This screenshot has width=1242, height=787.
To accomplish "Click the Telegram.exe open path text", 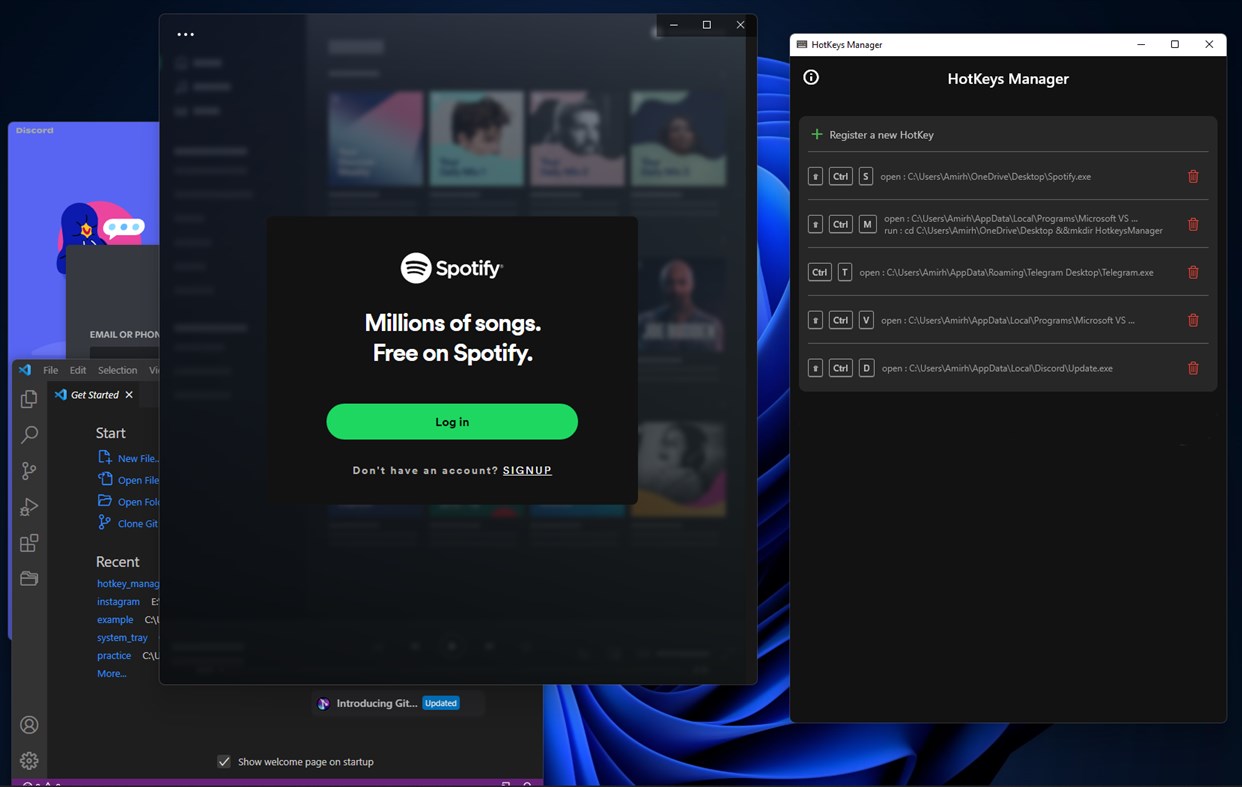I will click(x=1006, y=272).
